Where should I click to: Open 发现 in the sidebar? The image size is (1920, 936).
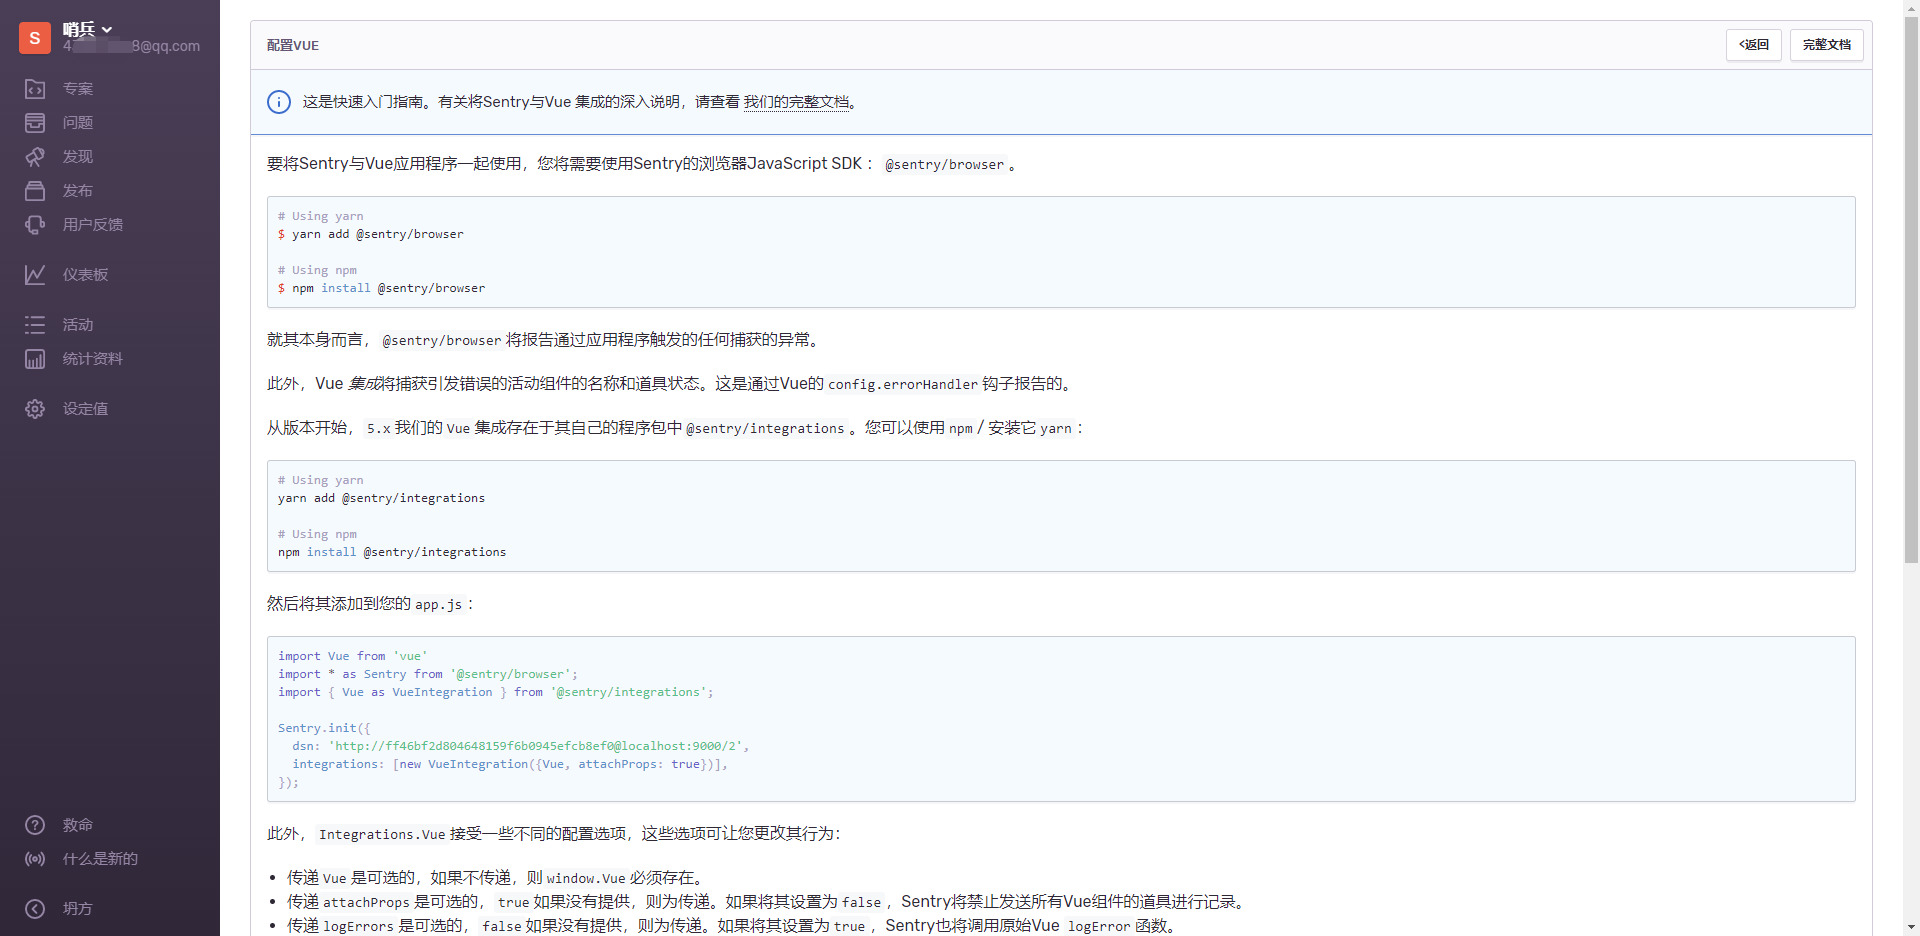(78, 157)
